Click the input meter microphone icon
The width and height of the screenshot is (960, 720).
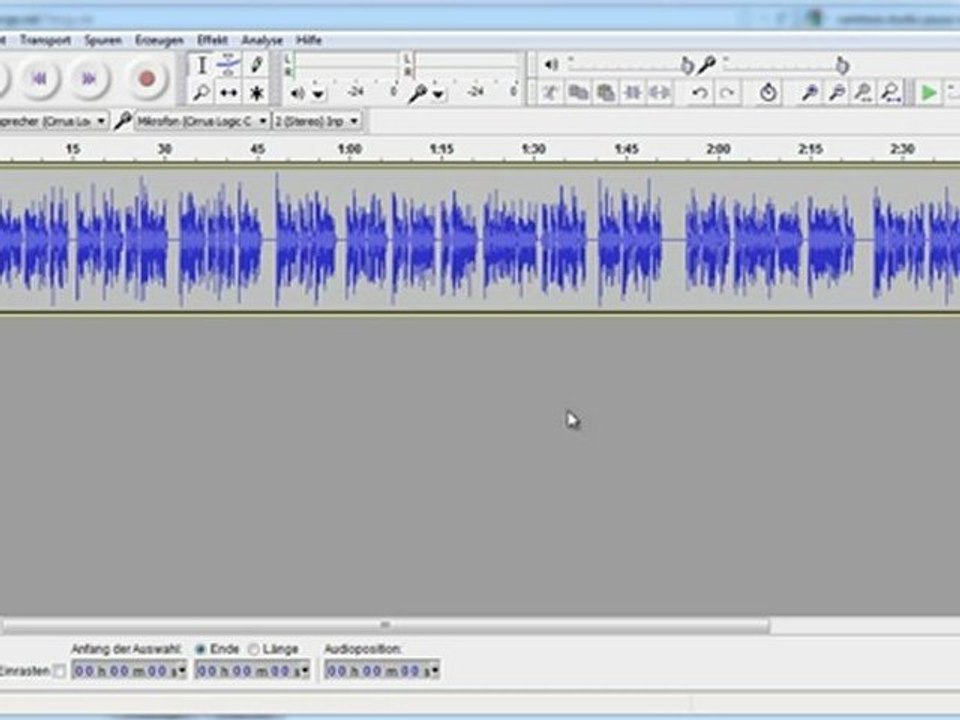point(418,94)
